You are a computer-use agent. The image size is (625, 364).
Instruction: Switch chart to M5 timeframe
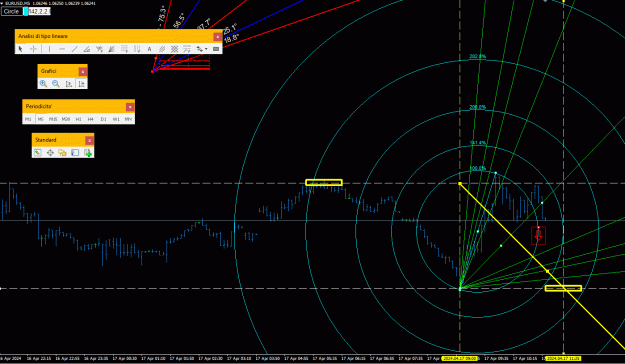pyautogui.click(x=40, y=119)
